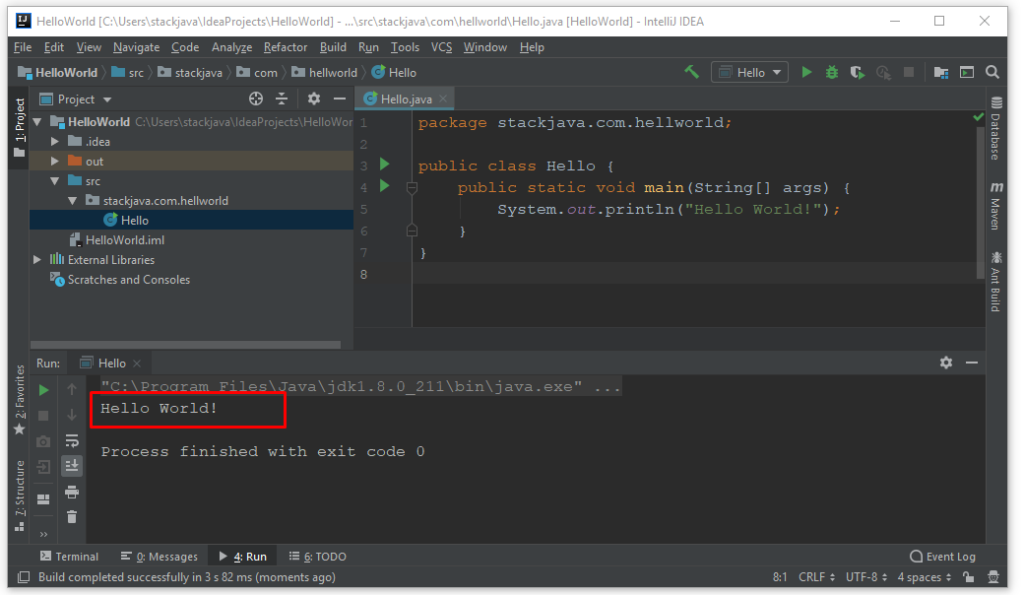Collapse the src folder in Project tree
The width and height of the screenshot is (1024, 595).
click(x=54, y=180)
